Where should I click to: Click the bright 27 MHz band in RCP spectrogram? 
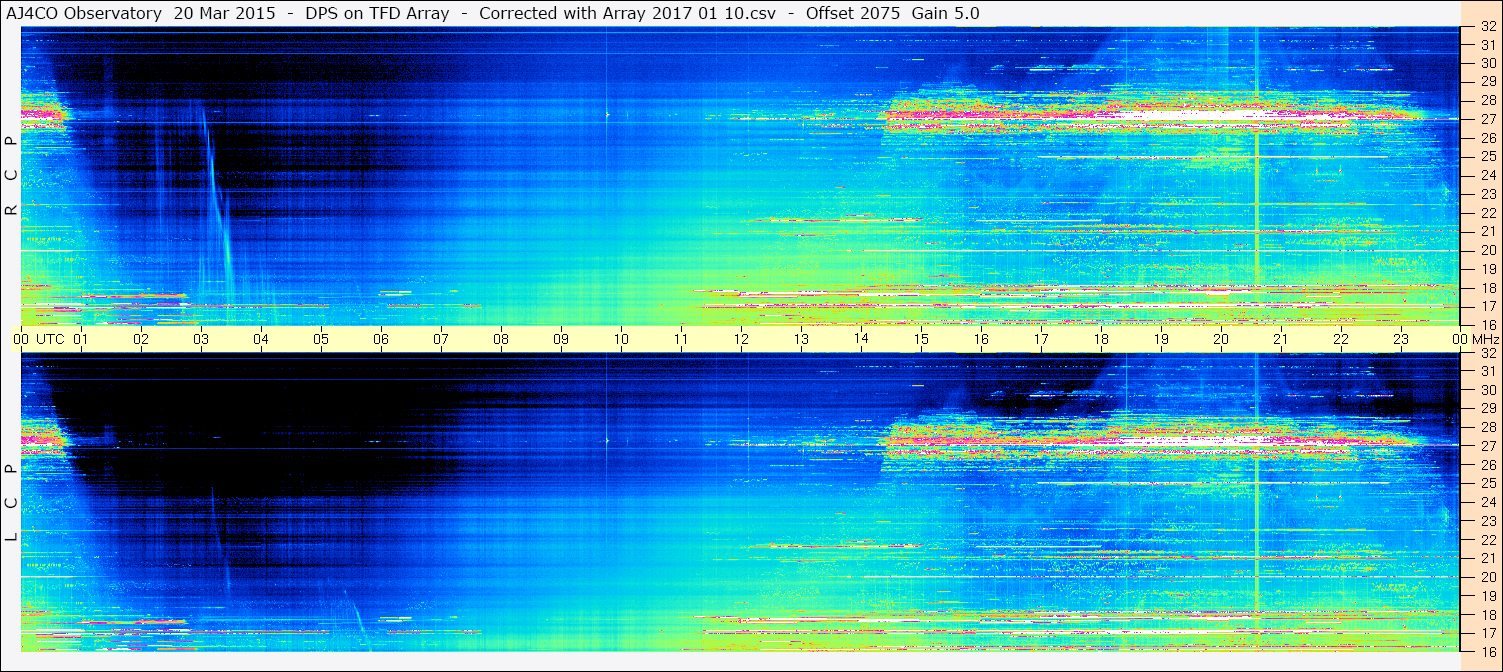1150,117
